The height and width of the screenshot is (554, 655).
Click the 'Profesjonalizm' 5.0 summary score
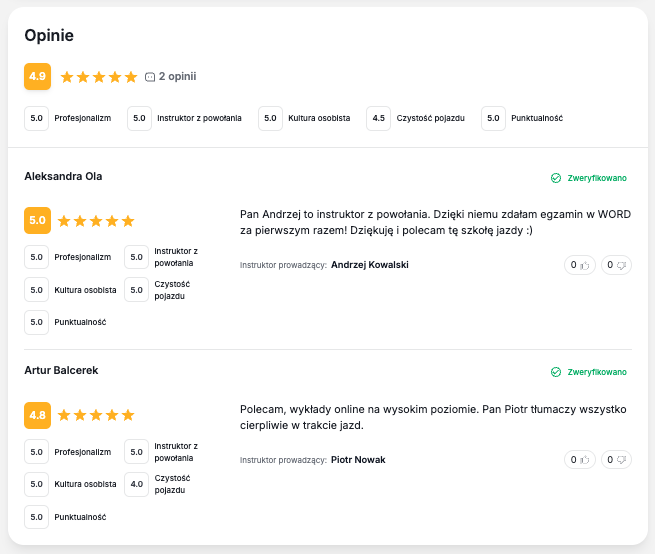37,118
